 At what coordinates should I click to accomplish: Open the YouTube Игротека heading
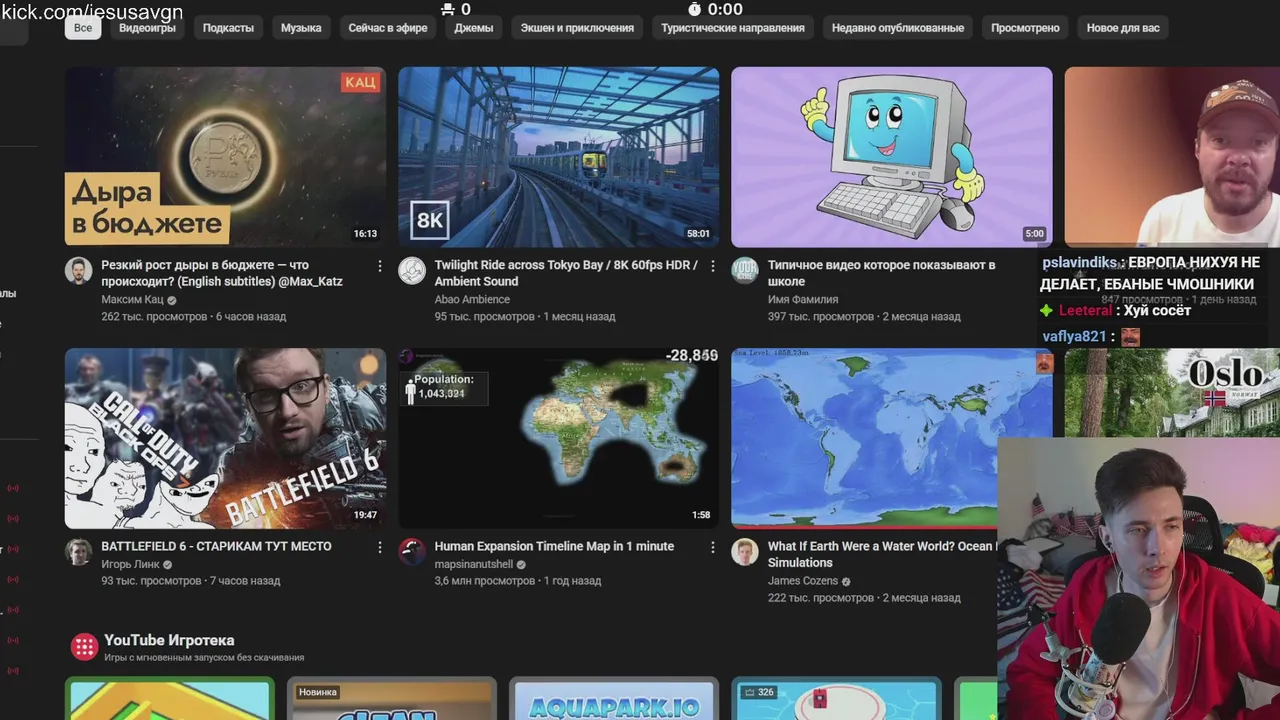pos(169,640)
